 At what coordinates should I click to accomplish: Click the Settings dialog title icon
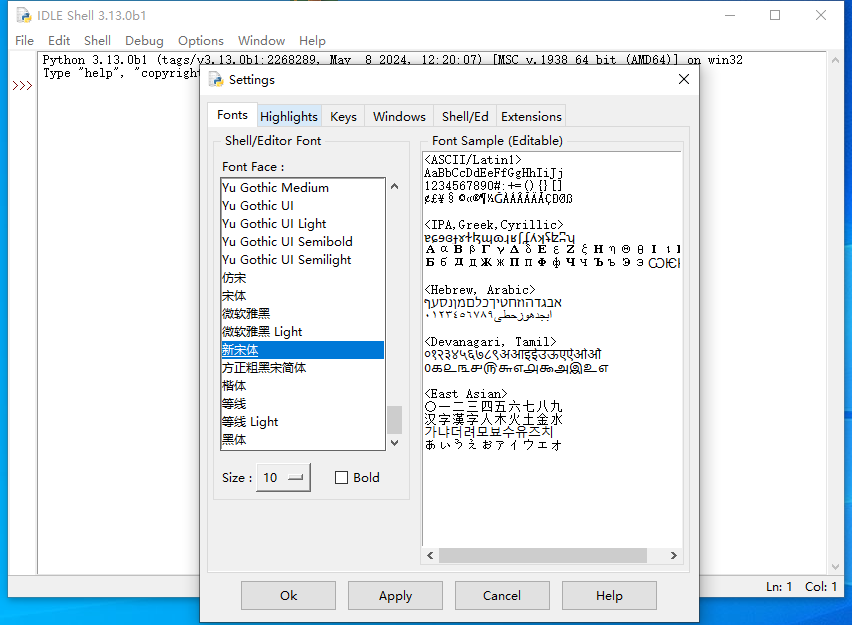click(215, 80)
